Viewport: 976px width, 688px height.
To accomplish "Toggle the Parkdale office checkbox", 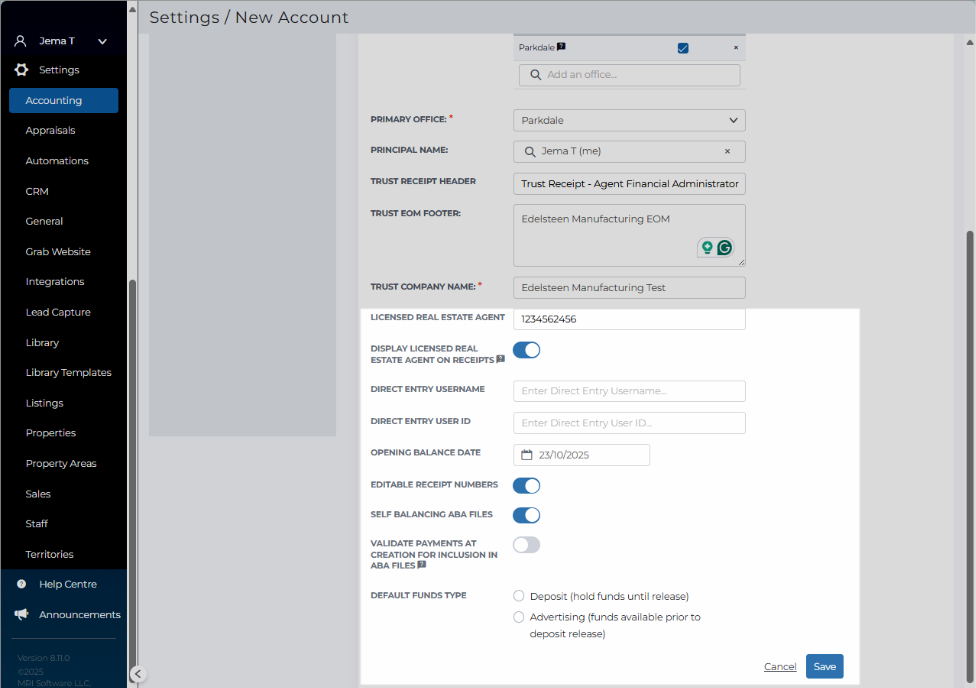I will point(683,48).
